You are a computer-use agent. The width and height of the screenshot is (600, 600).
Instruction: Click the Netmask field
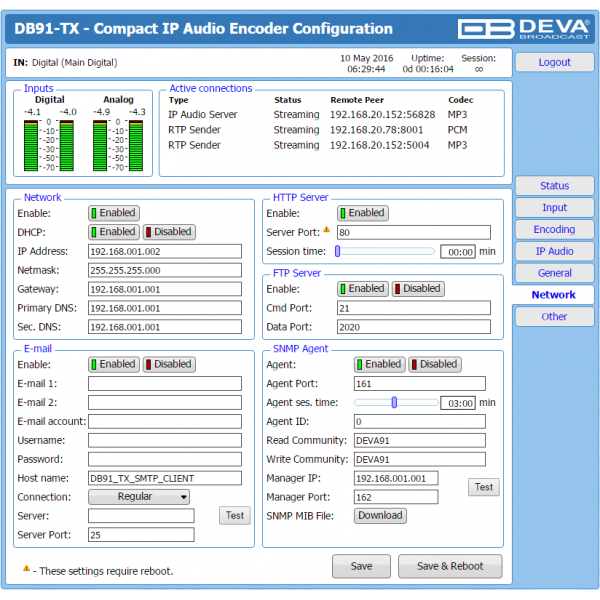(x=165, y=270)
